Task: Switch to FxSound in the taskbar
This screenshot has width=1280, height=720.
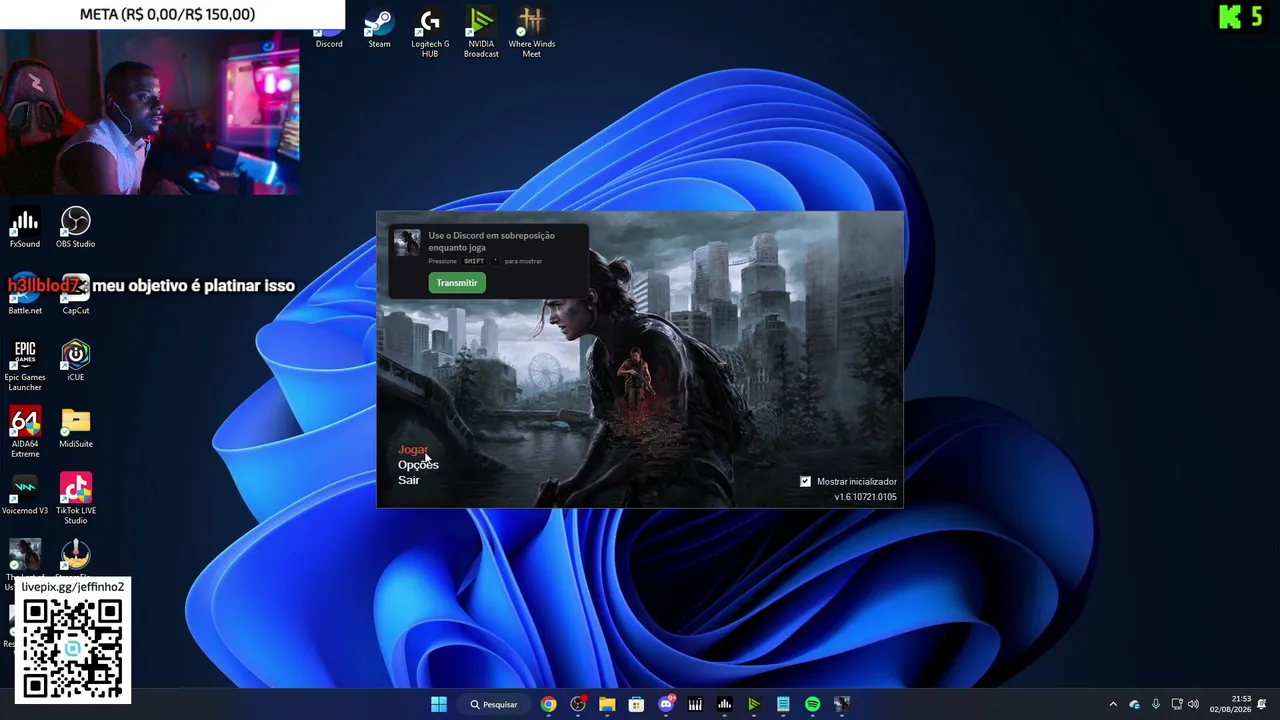Action: pos(724,704)
